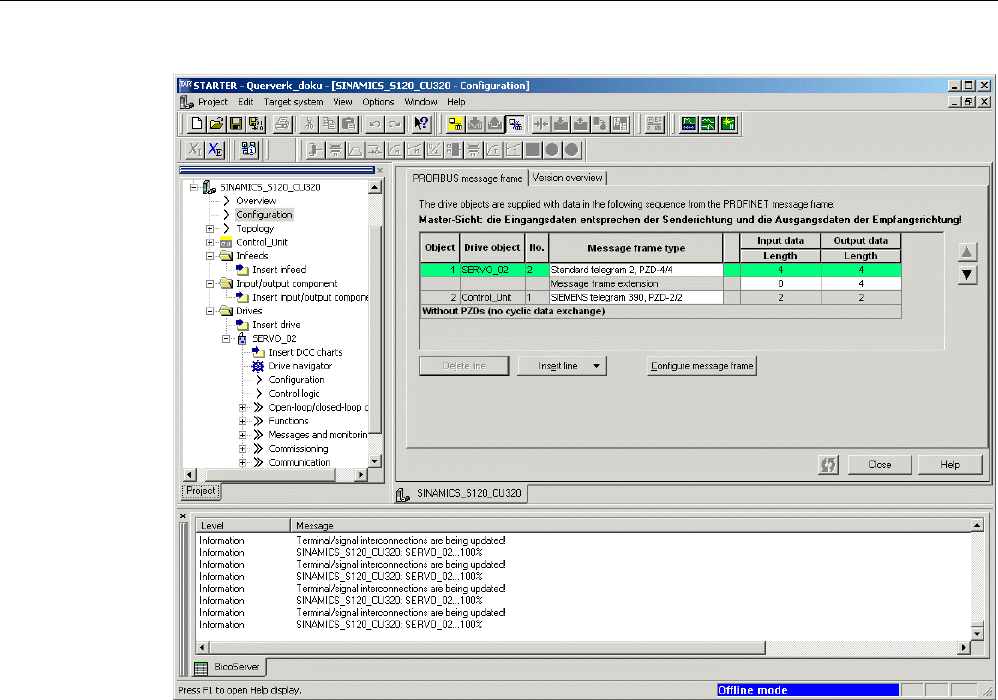Click the project tree vertical scrollbar
Screen dimensions: 998x700
coord(375,324)
